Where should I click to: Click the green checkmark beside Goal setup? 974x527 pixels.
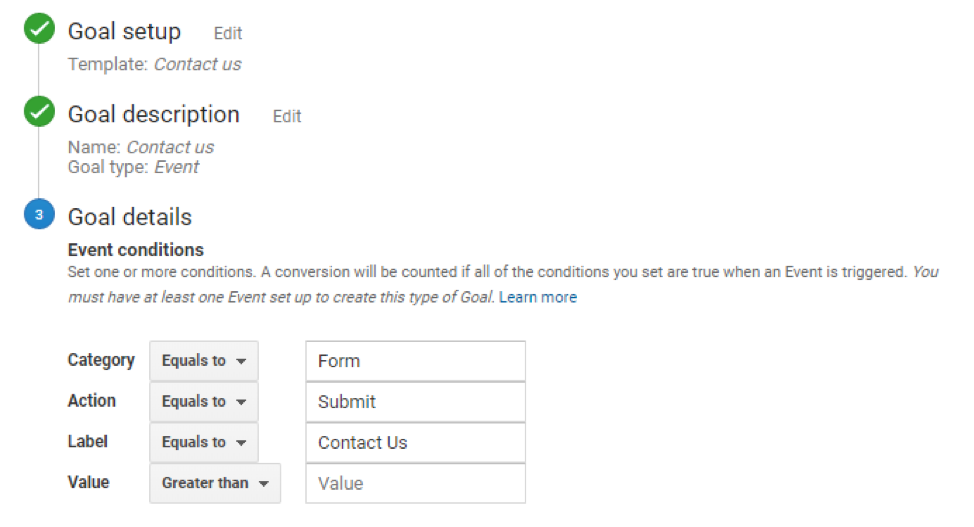click(x=39, y=29)
